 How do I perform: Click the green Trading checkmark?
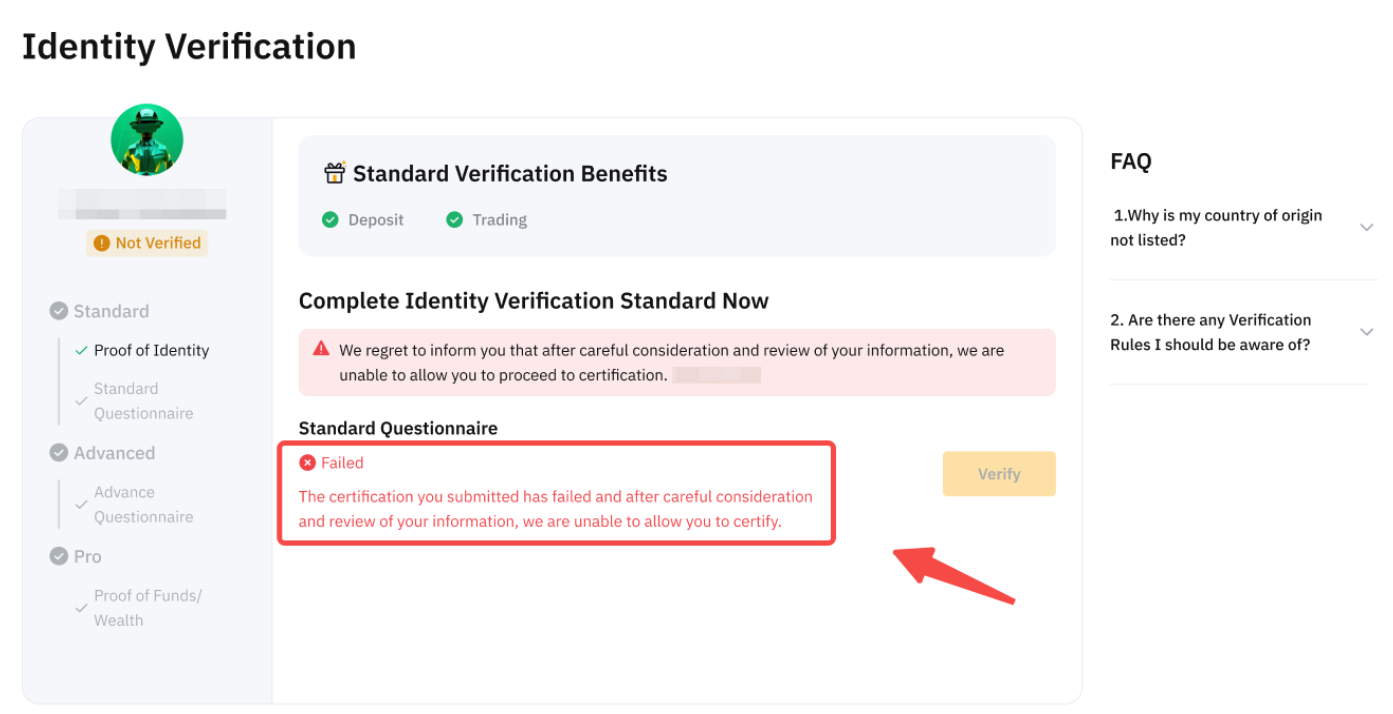(455, 220)
